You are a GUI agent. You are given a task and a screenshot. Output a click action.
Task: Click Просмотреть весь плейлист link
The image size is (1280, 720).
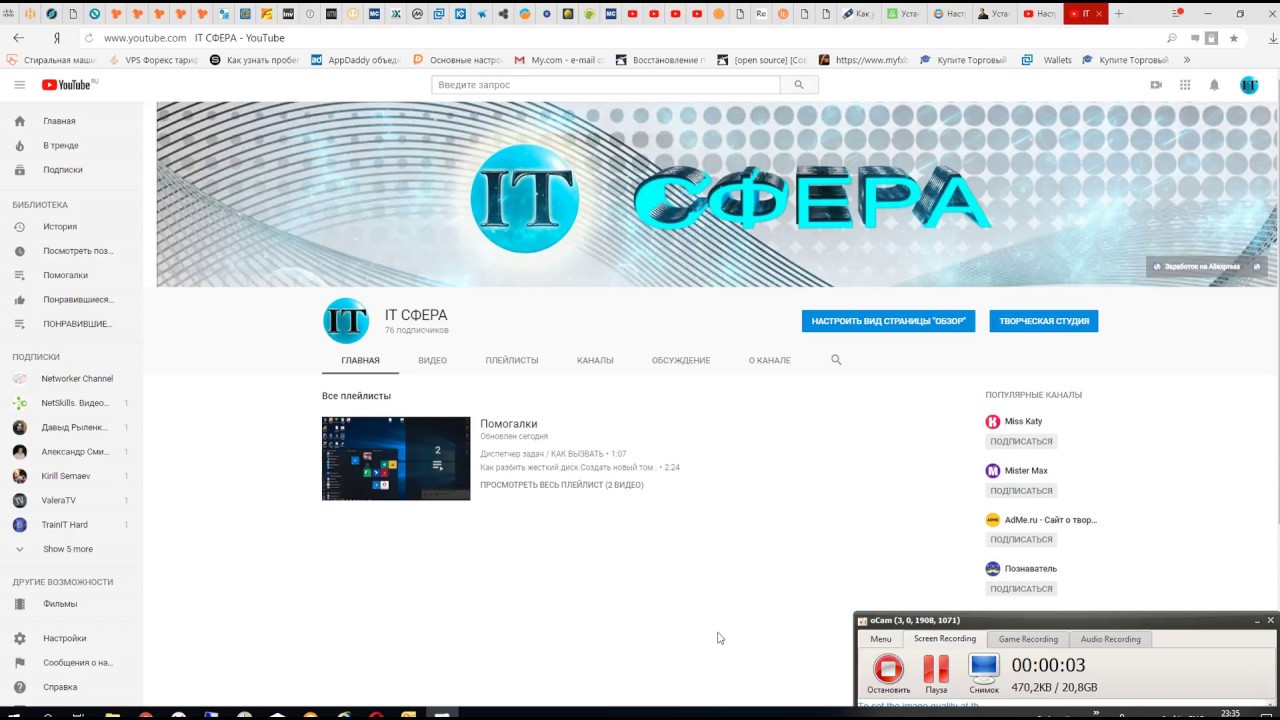coord(562,485)
